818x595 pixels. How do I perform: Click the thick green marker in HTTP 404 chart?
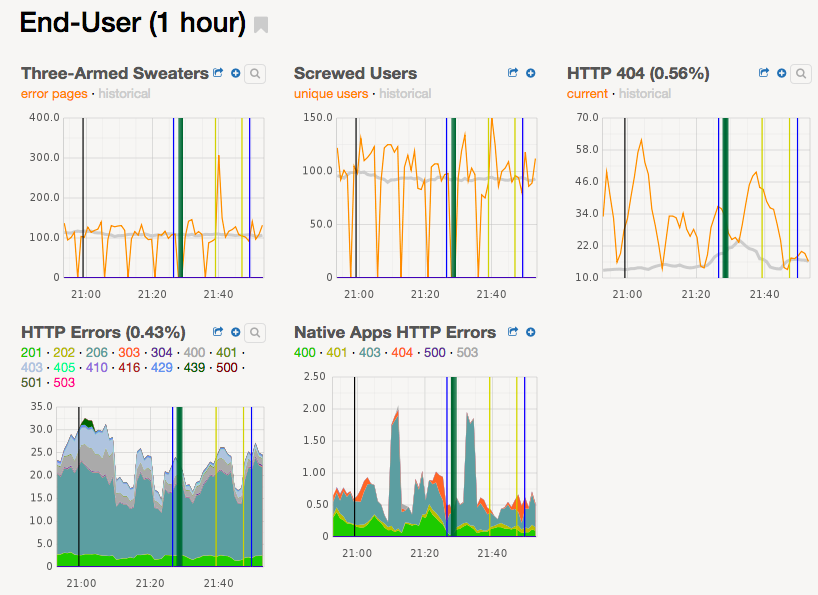[725, 197]
